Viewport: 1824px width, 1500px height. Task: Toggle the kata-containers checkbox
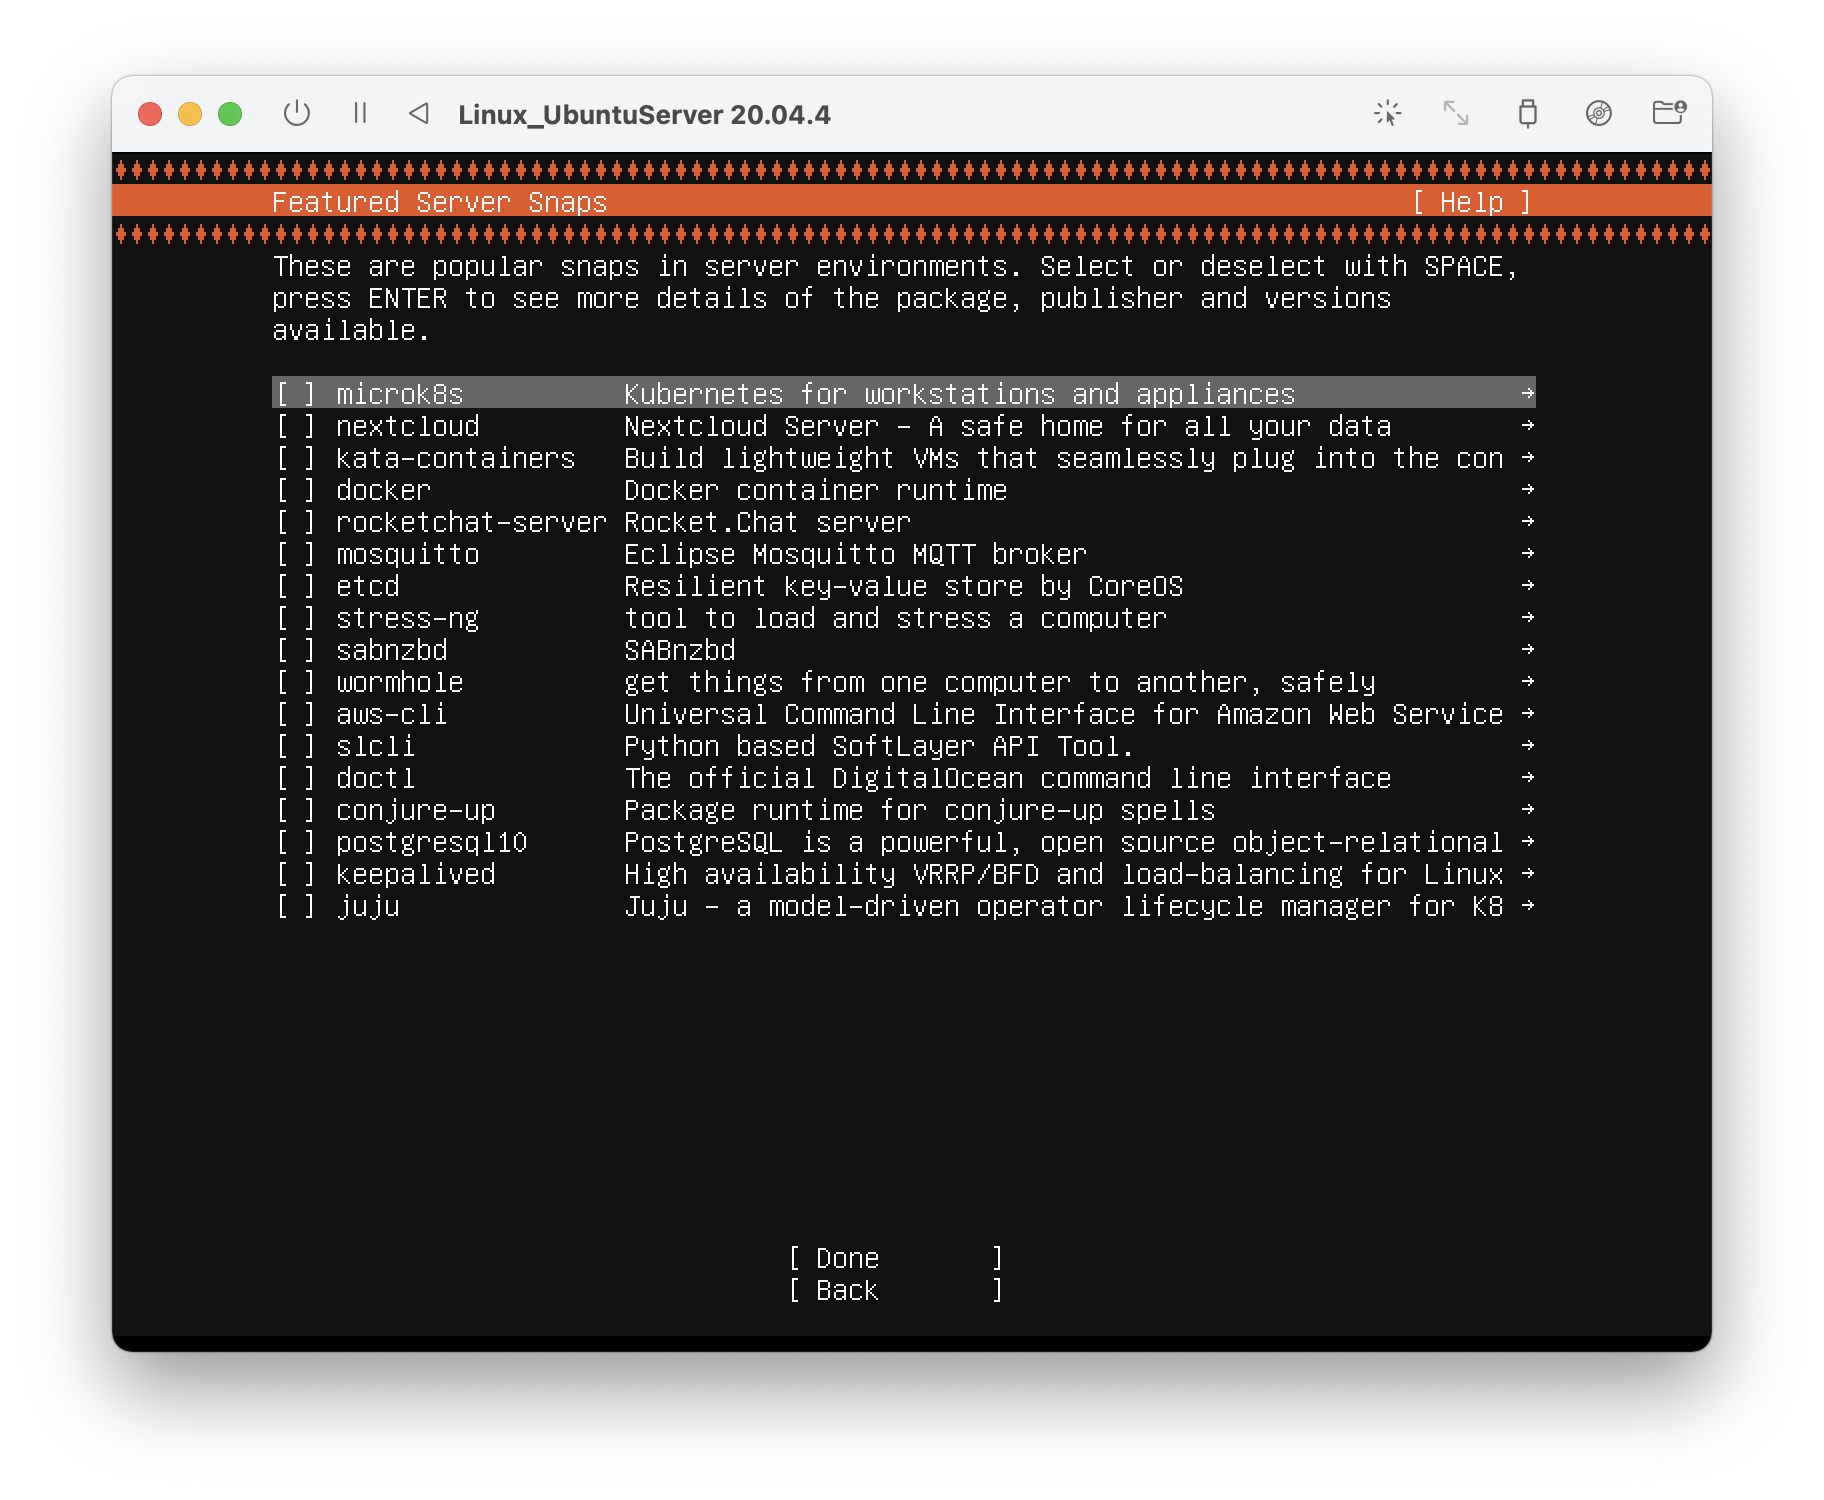coord(296,458)
